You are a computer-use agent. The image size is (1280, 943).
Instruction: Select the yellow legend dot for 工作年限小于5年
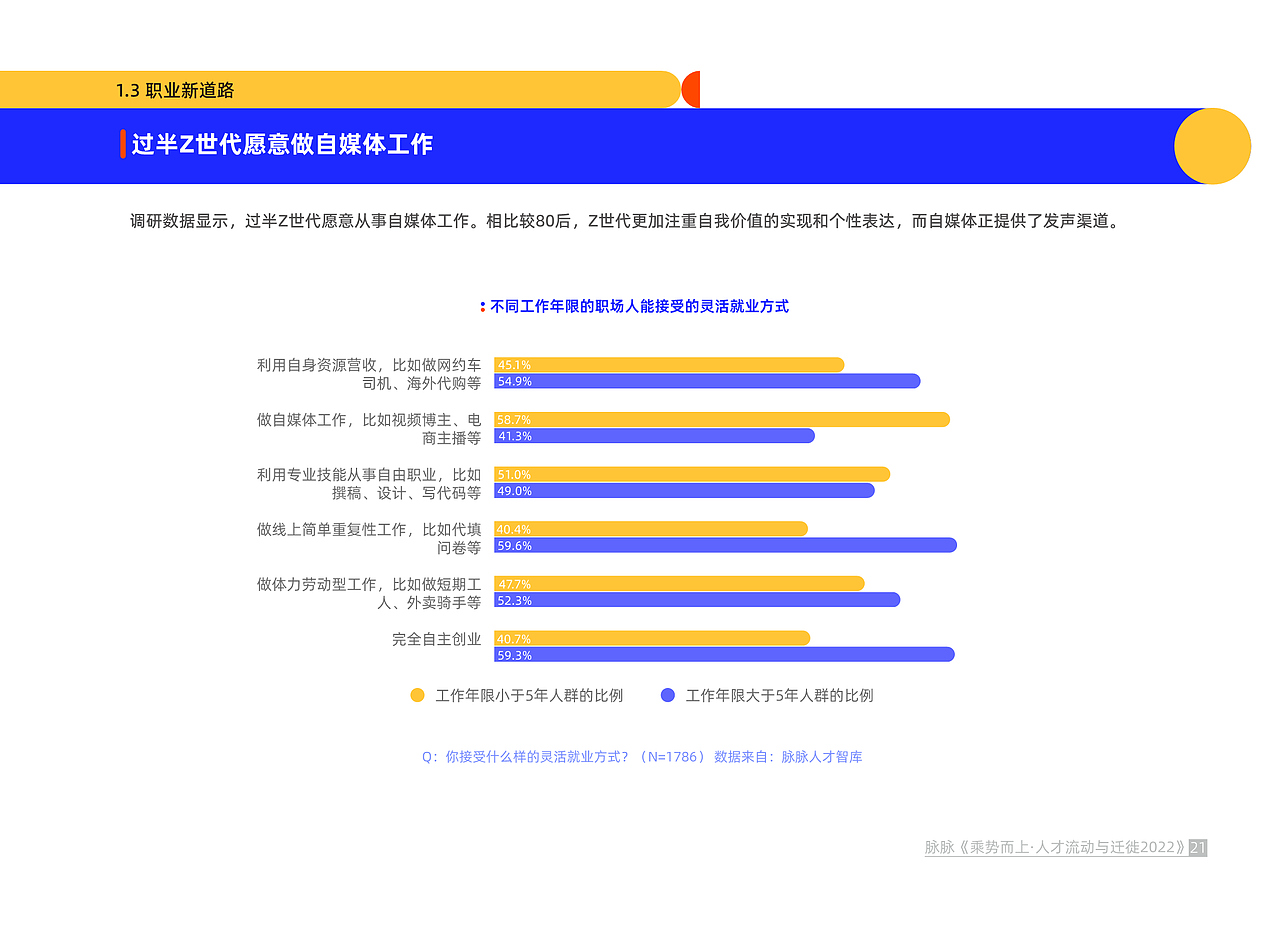click(x=417, y=694)
